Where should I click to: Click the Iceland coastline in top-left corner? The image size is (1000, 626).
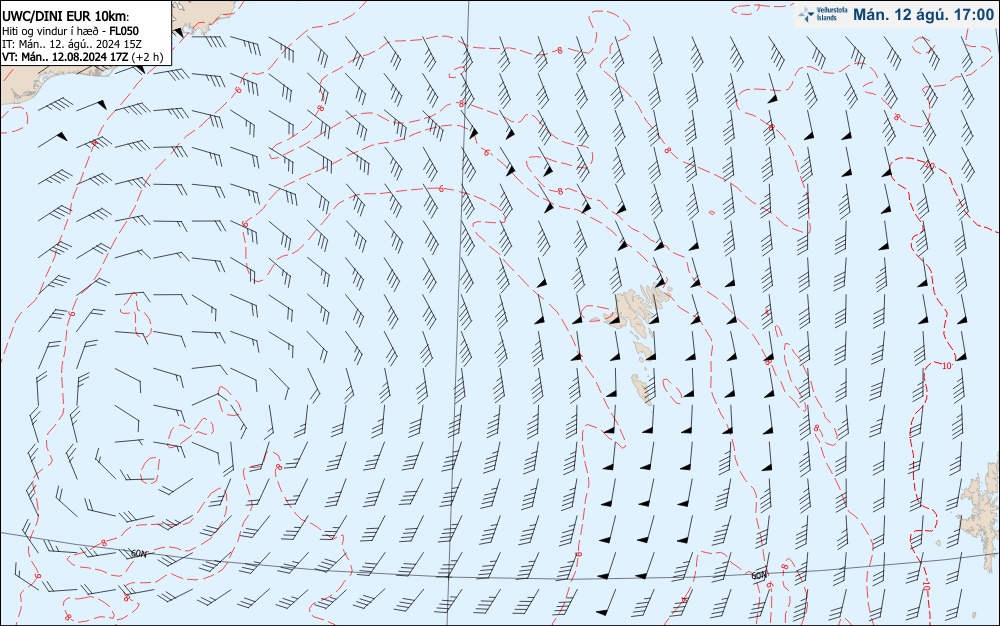(x=26, y=80)
